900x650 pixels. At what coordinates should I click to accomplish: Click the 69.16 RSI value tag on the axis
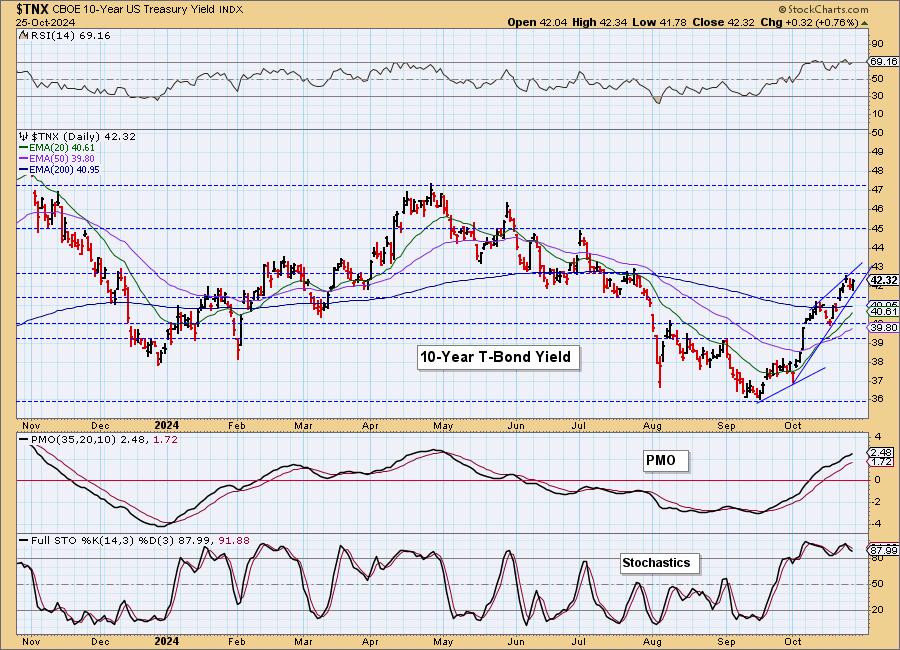pyautogui.click(x=884, y=61)
